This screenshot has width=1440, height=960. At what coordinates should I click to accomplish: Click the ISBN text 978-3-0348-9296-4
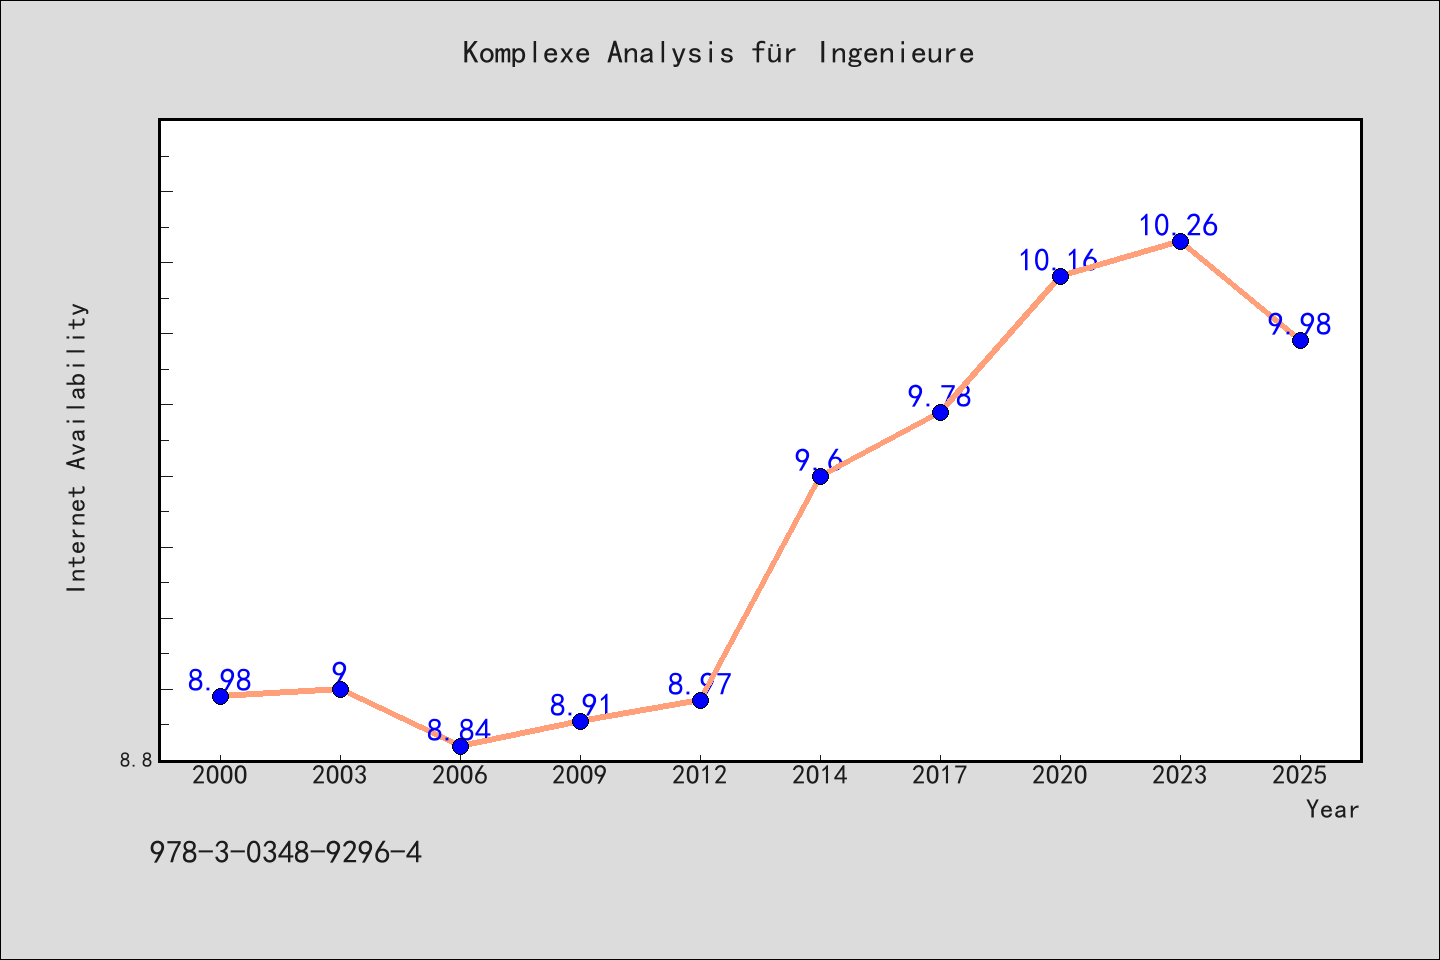[x=286, y=853]
